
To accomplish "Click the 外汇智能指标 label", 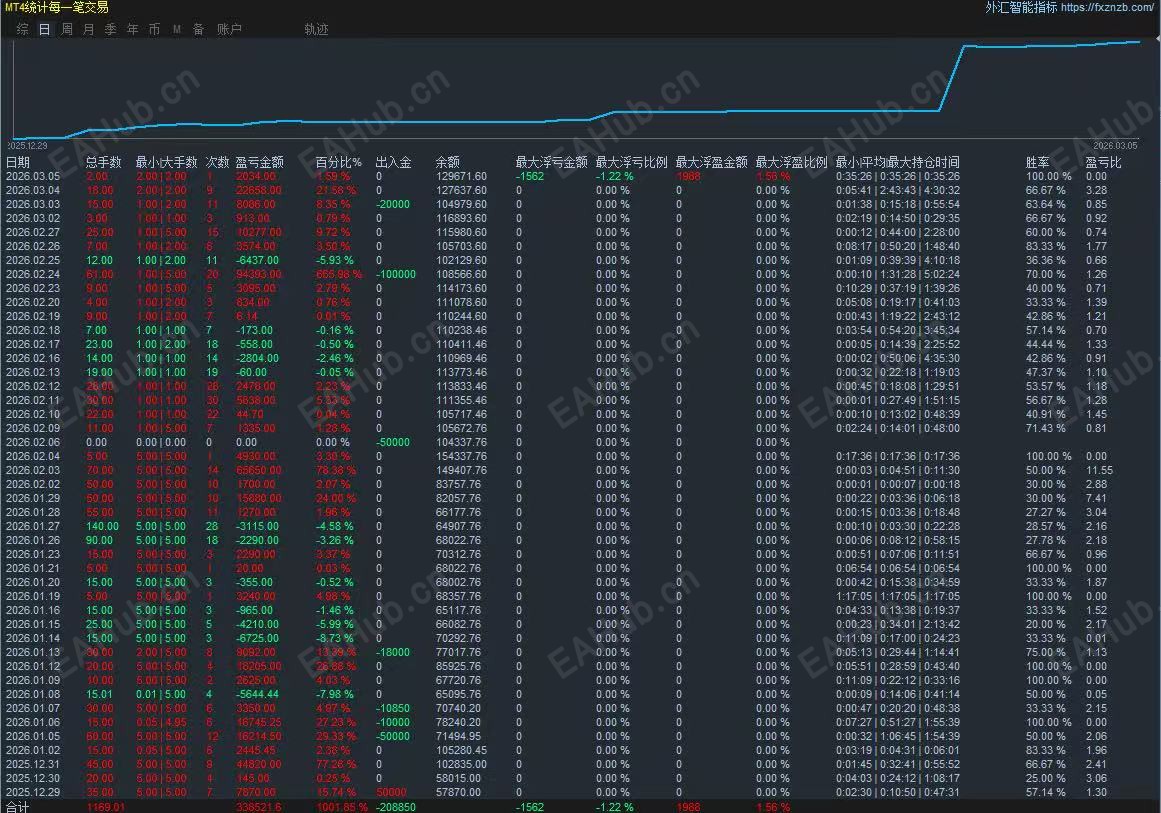I will [x=1021, y=7].
